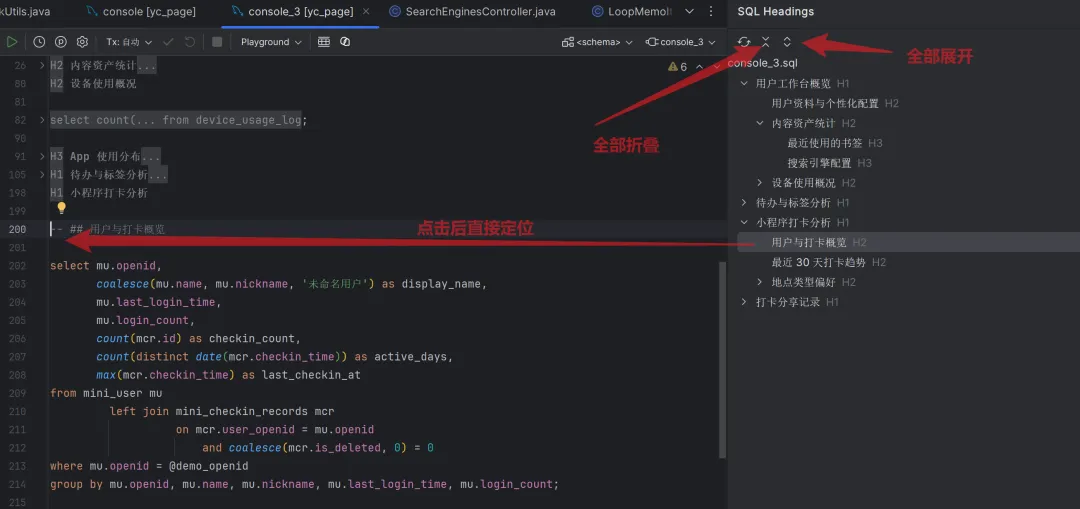The height and width of the screenshot is (509, 1080).
Task: Jump to previous highlighted problem arrow
Action: pyautogui.click(x=699, y=67)
